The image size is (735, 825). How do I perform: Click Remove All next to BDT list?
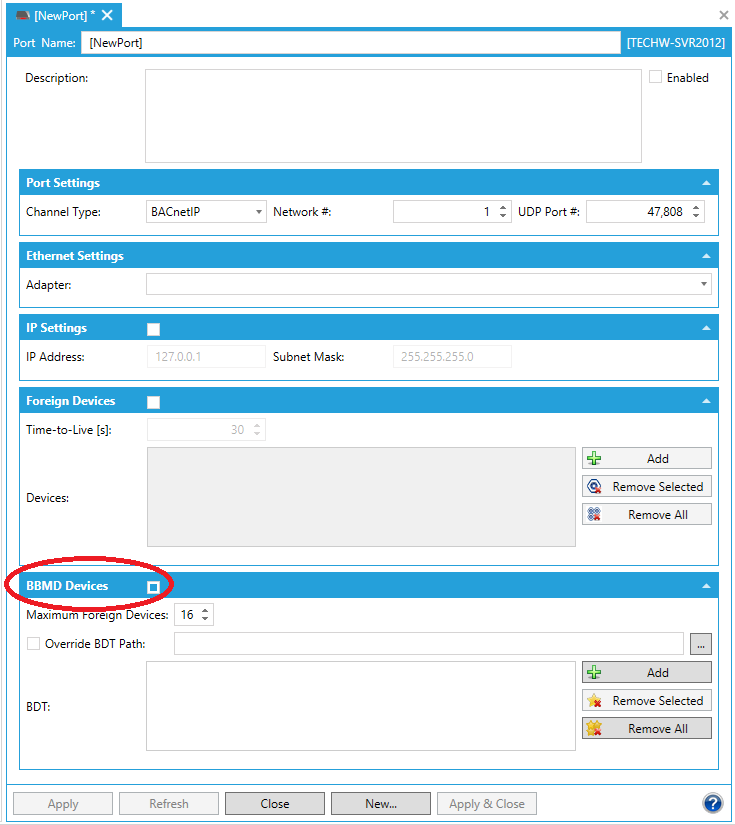pyautogui.click(x=646, y=729)
